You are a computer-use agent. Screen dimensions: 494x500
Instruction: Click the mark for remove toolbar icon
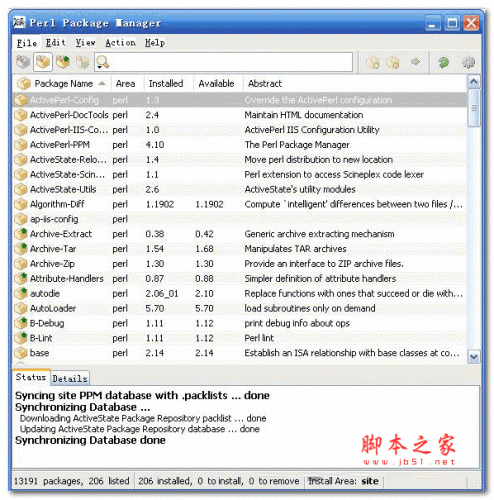pyautogui.click(x=393, y=62)
